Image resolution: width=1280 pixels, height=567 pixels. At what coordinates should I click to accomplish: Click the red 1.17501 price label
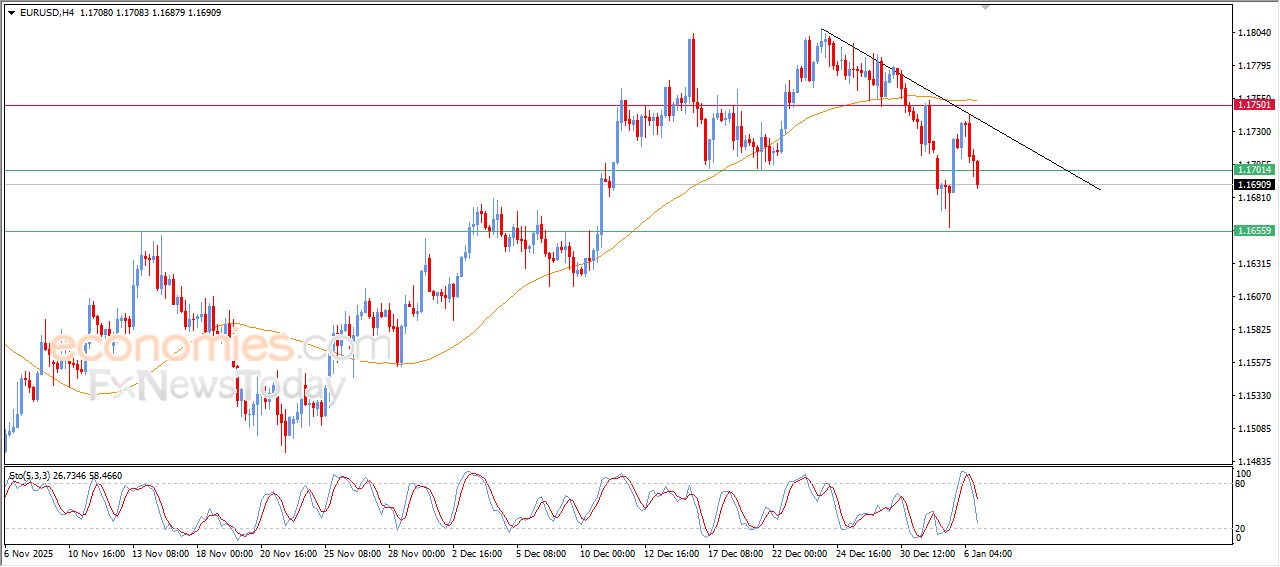click(x=1254, y=104)
